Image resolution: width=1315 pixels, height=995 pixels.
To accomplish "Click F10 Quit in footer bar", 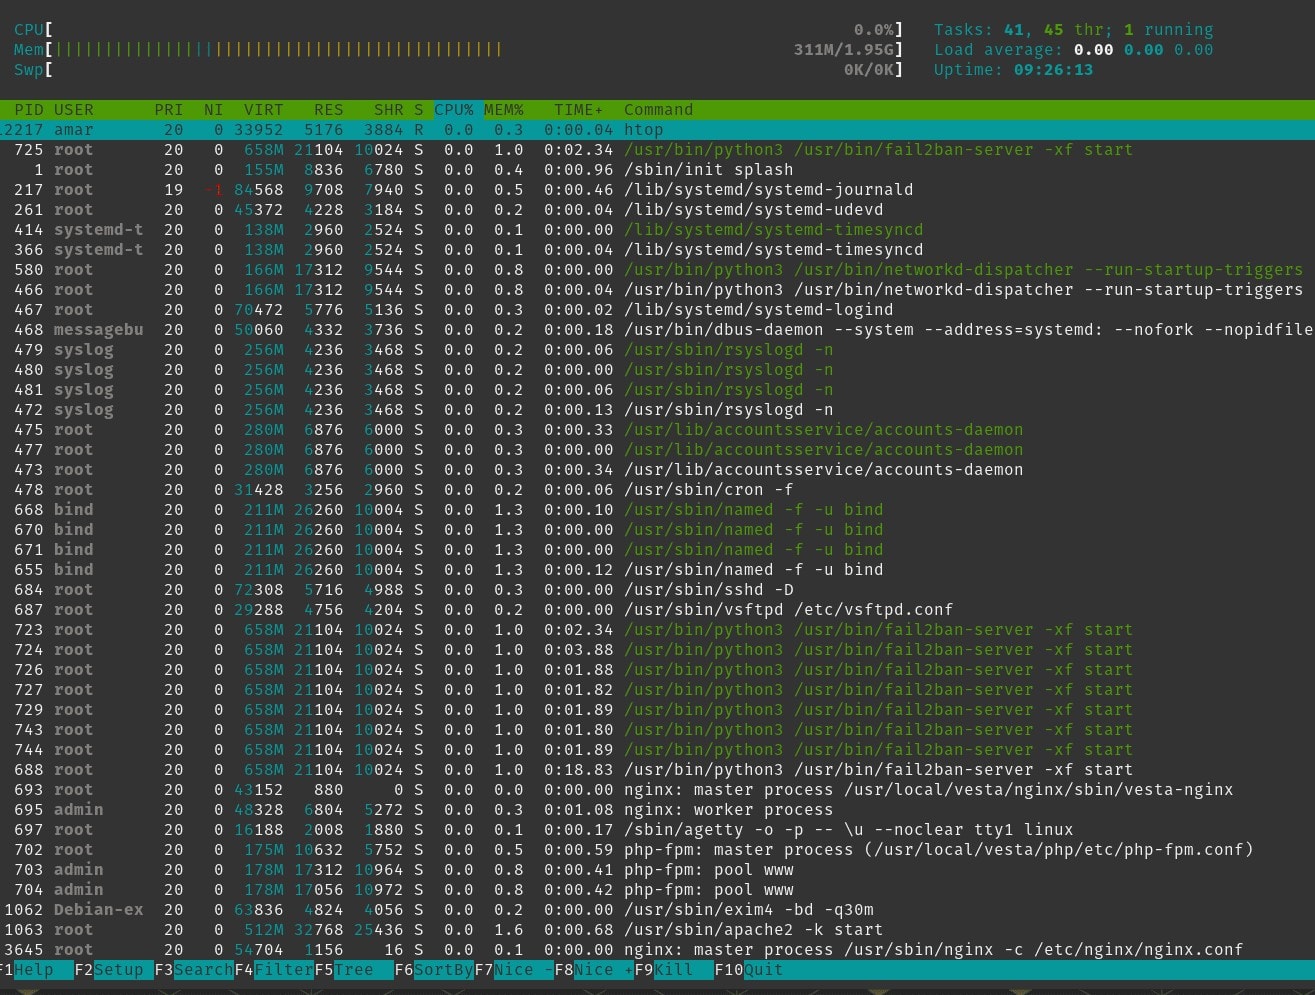I will pos(750,970).
